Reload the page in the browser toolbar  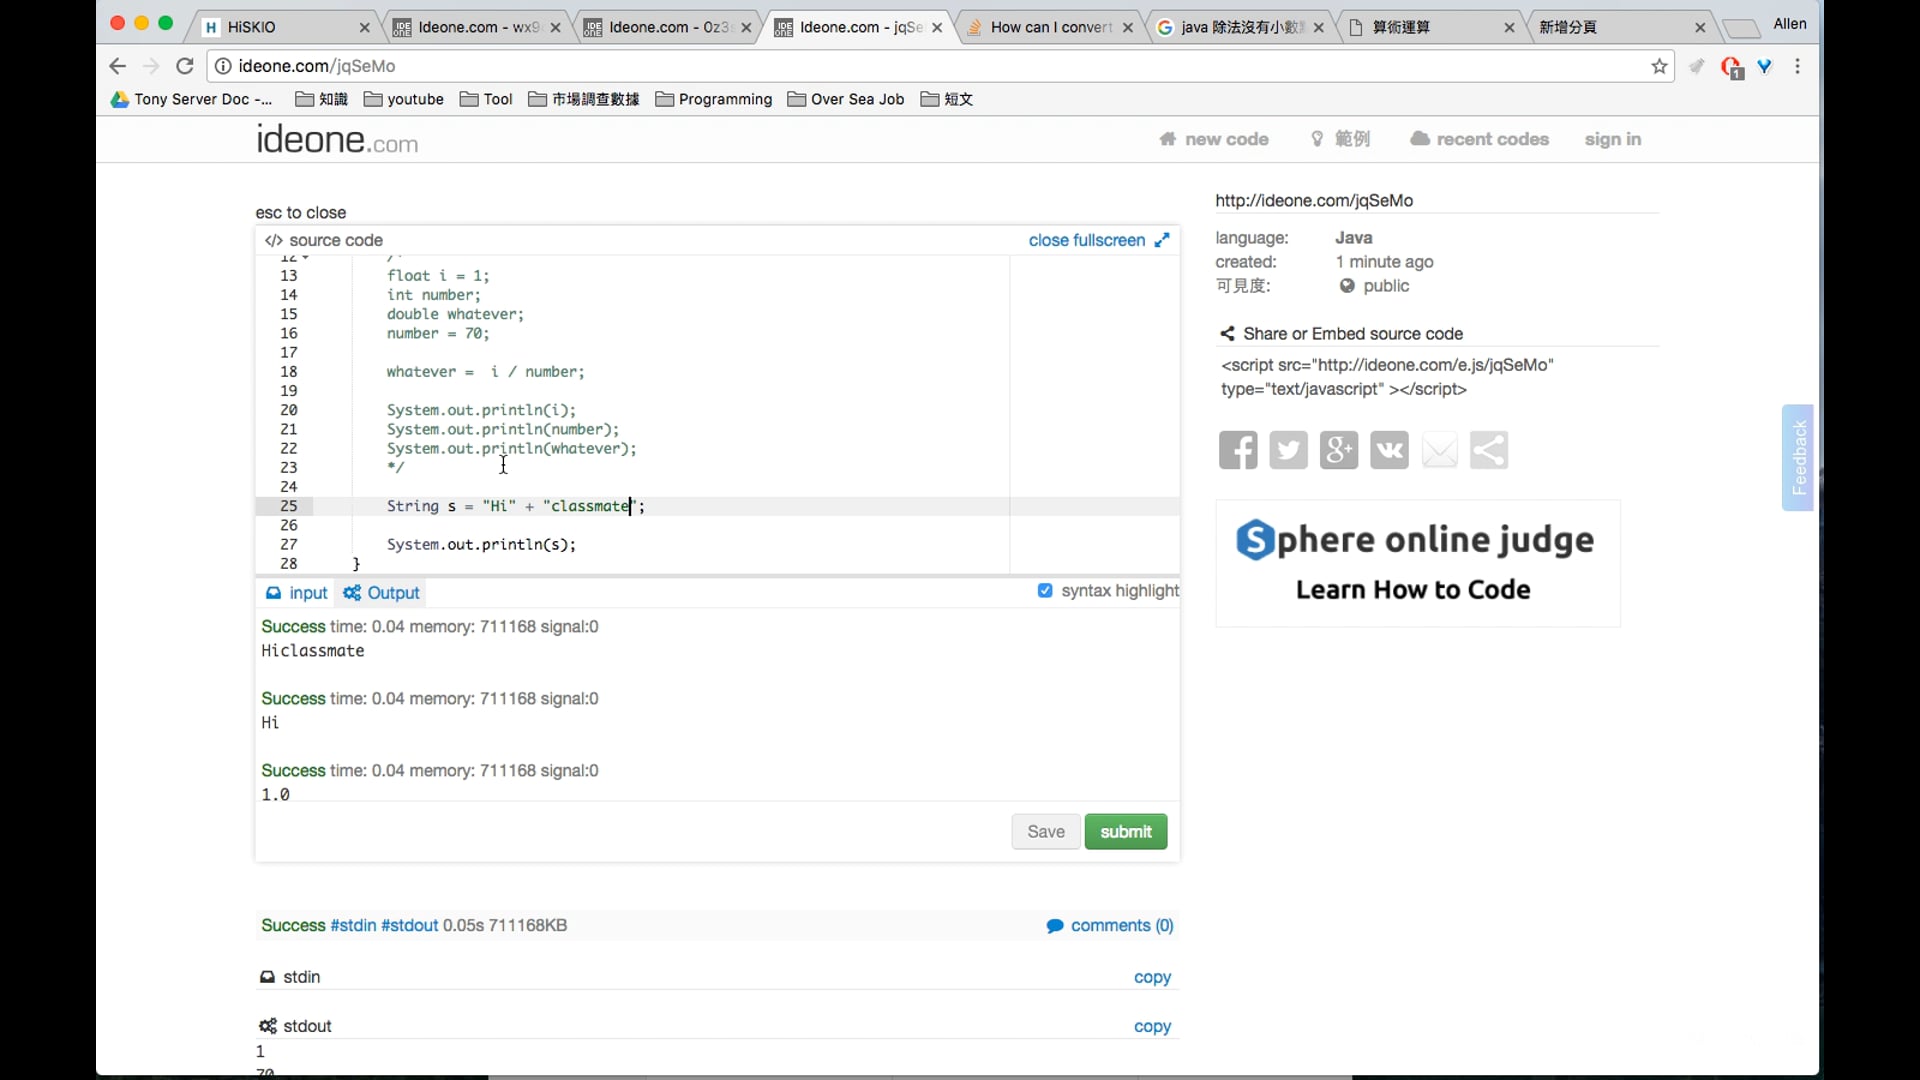click(x=185, y=66)
